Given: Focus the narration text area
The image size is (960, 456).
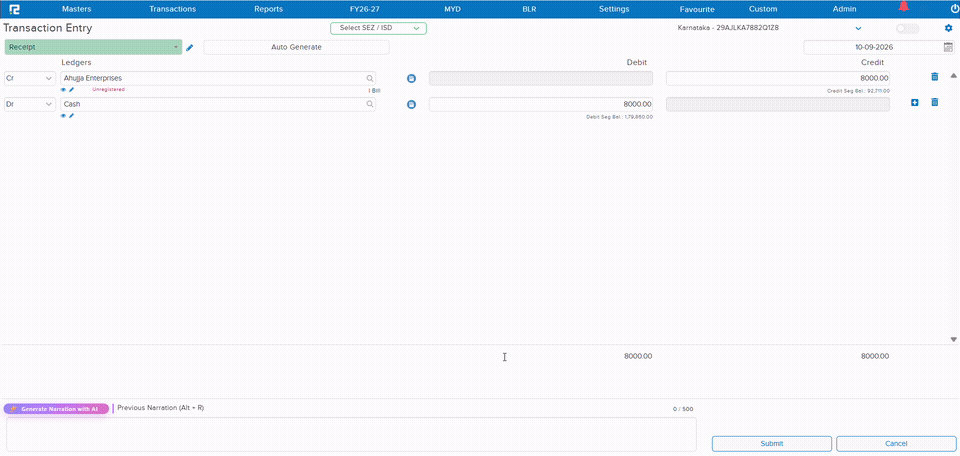Looking at the screenshot, I should point(351,435).
